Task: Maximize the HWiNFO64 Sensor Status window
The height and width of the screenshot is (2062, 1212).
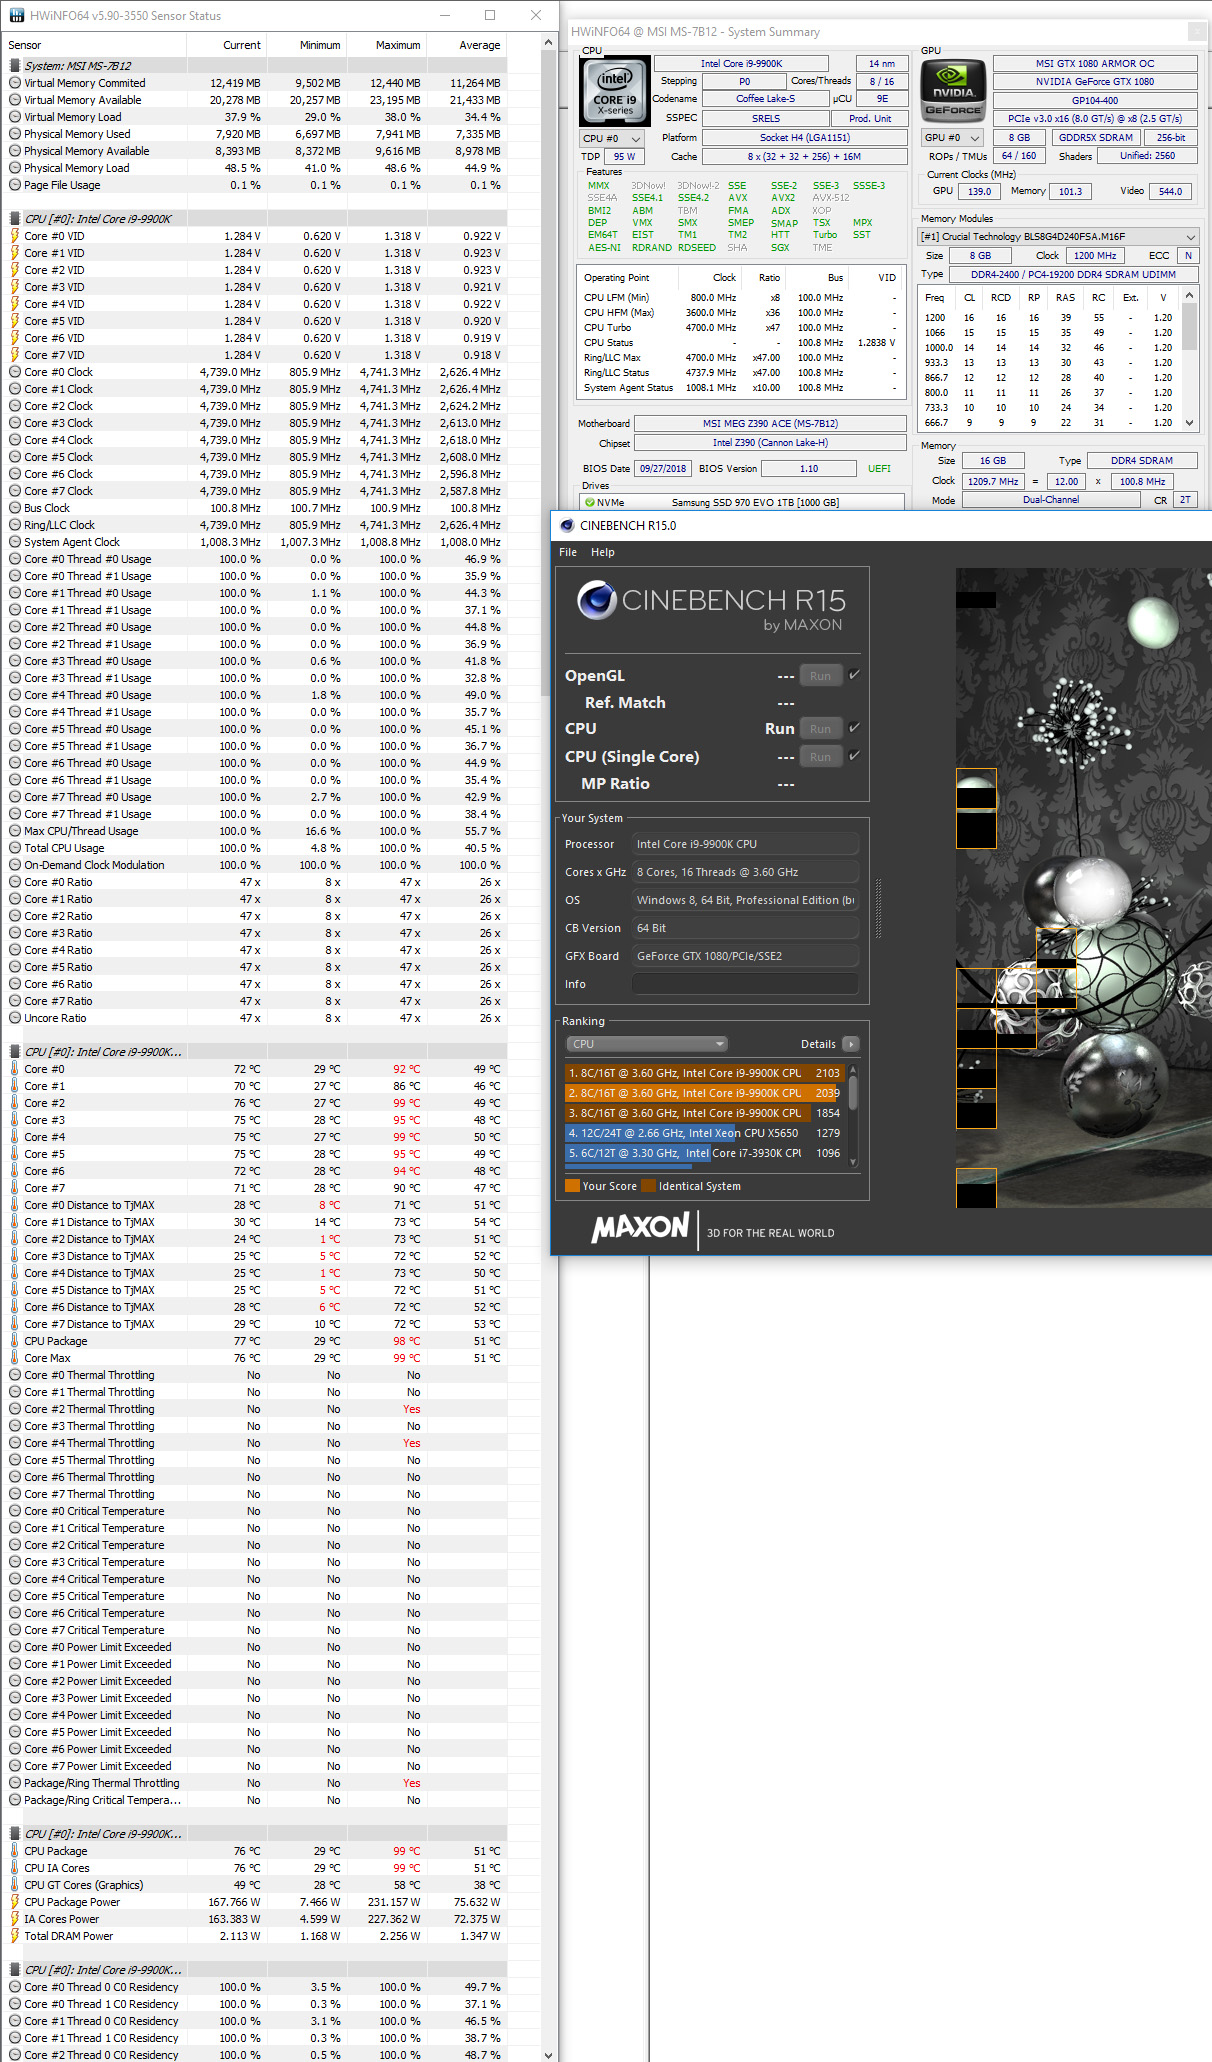Action: pos(490,15)
